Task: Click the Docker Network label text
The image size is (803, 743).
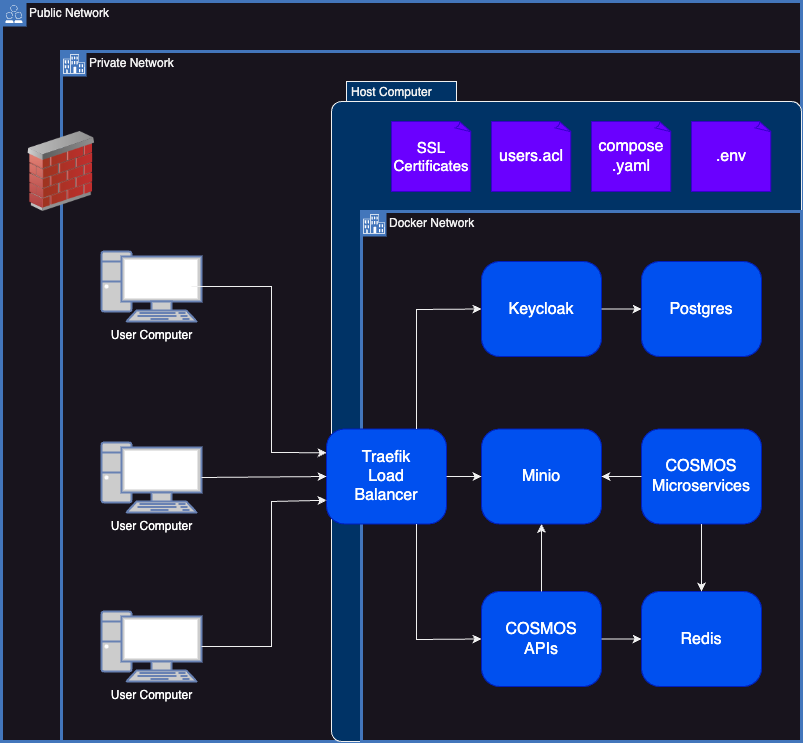Action: 431,223
